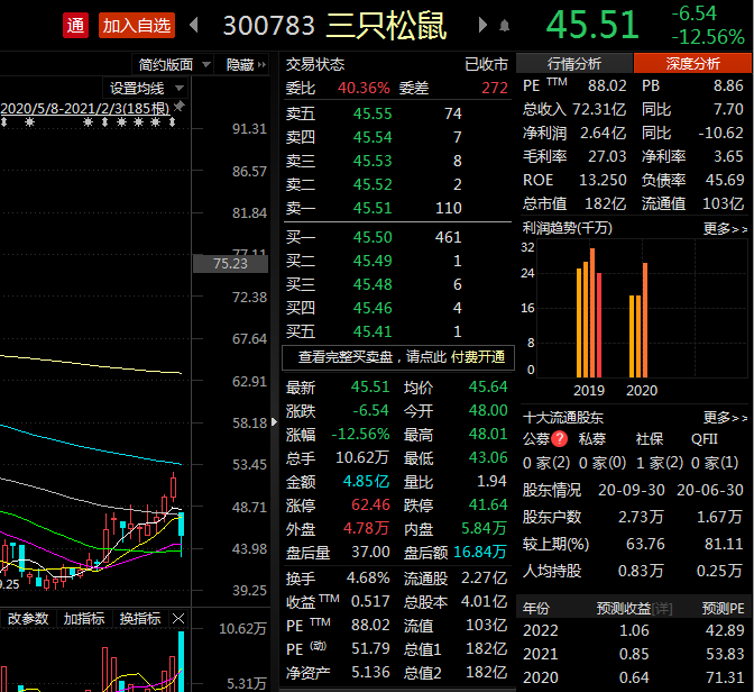
Task: Go to next stock with right arrow
Action: [x=483, y=25]
